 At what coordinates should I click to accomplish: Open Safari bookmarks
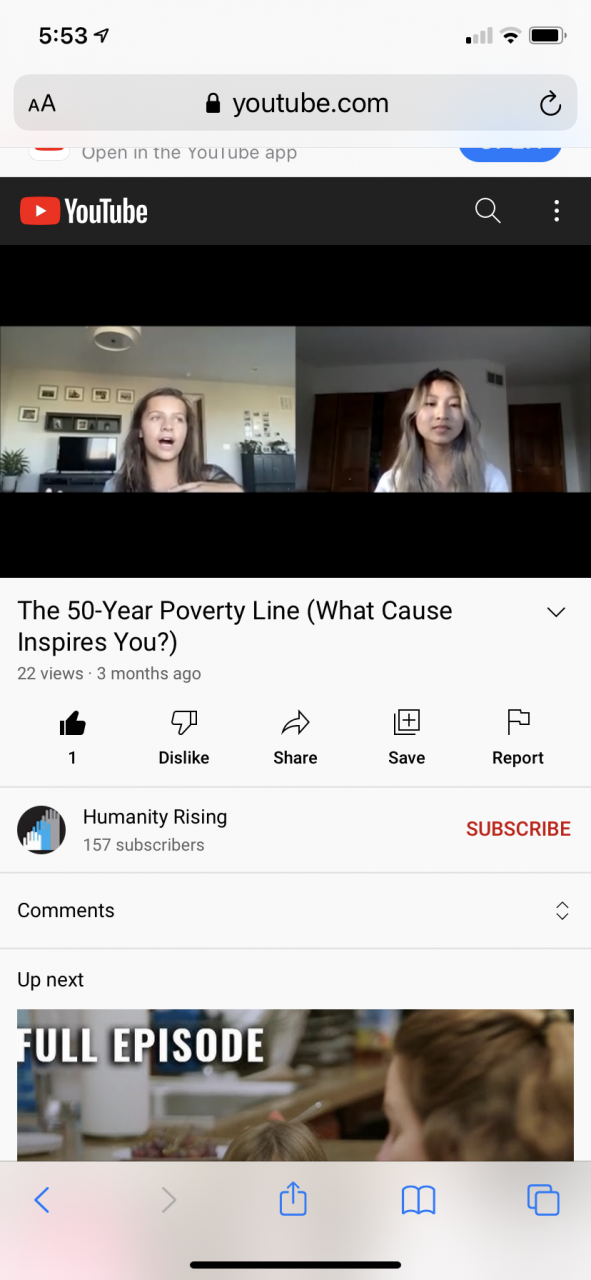pos(418,1199)
